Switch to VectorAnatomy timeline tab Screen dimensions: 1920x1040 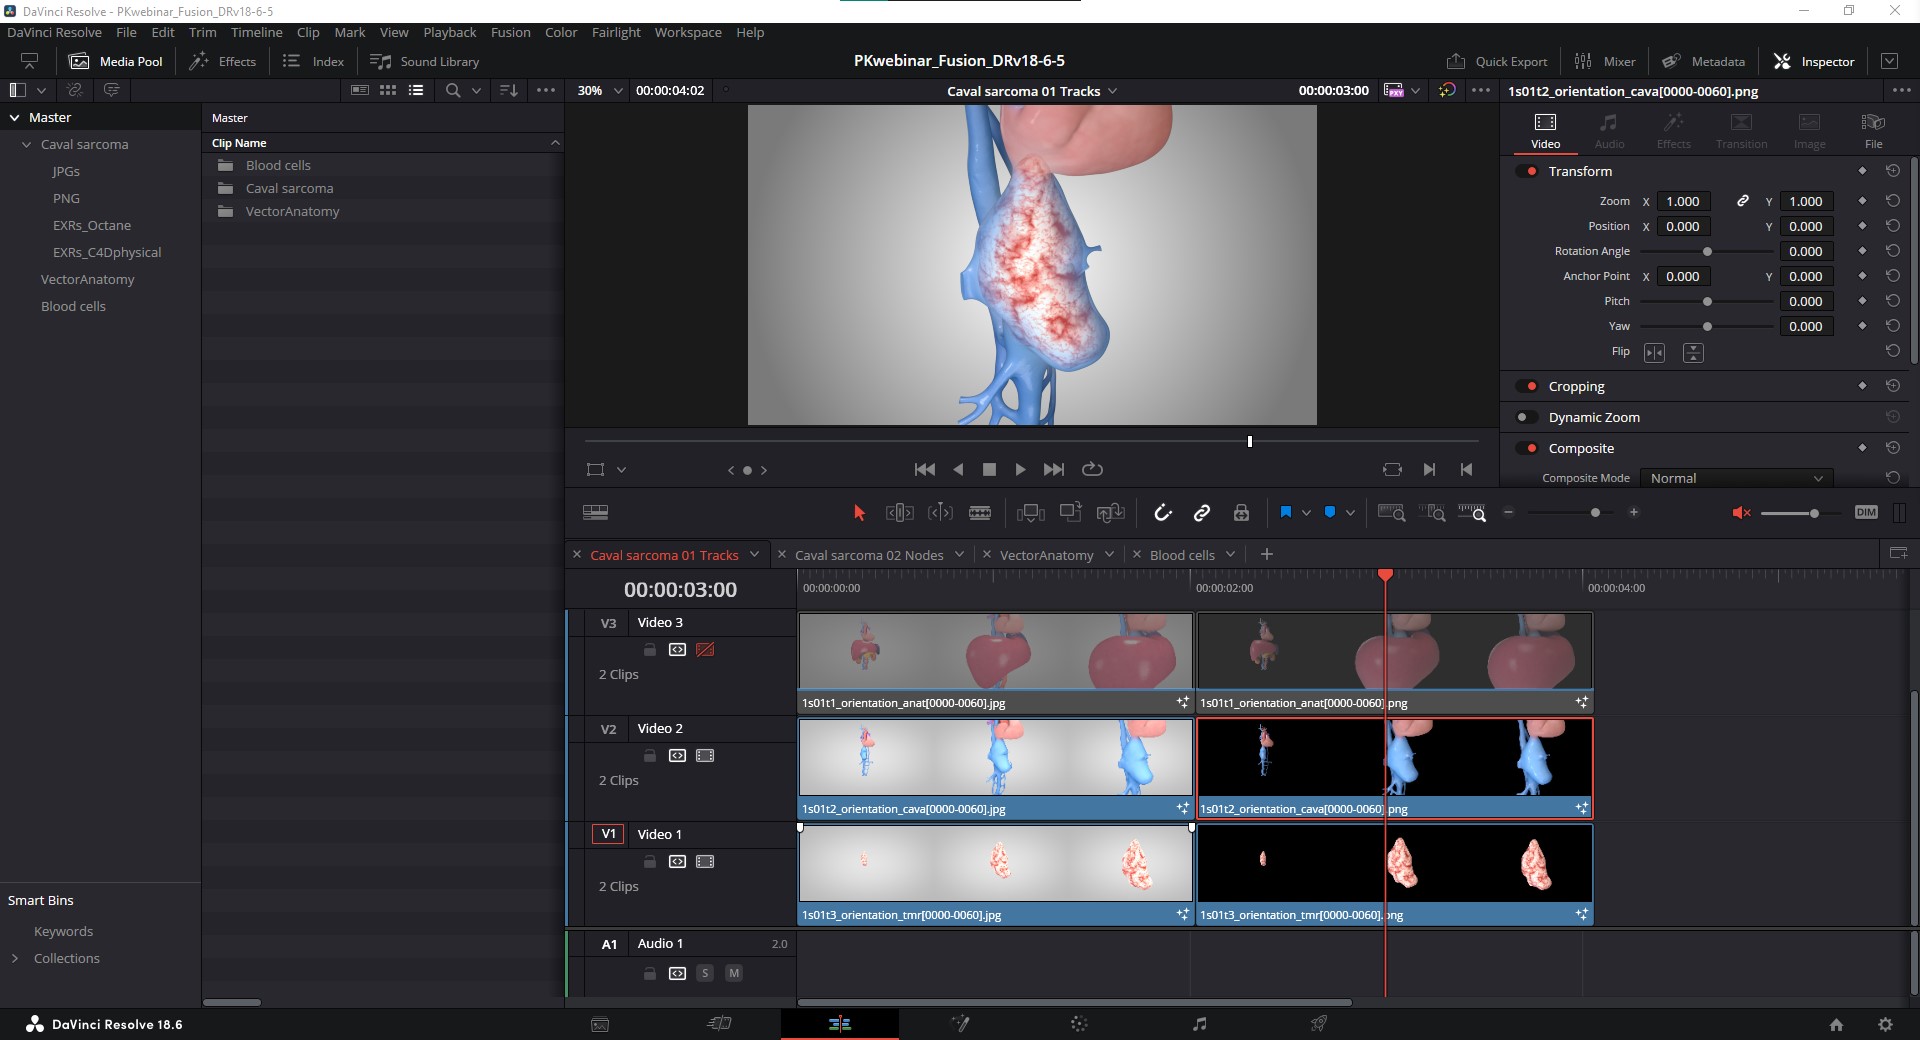coord(1046,555)
